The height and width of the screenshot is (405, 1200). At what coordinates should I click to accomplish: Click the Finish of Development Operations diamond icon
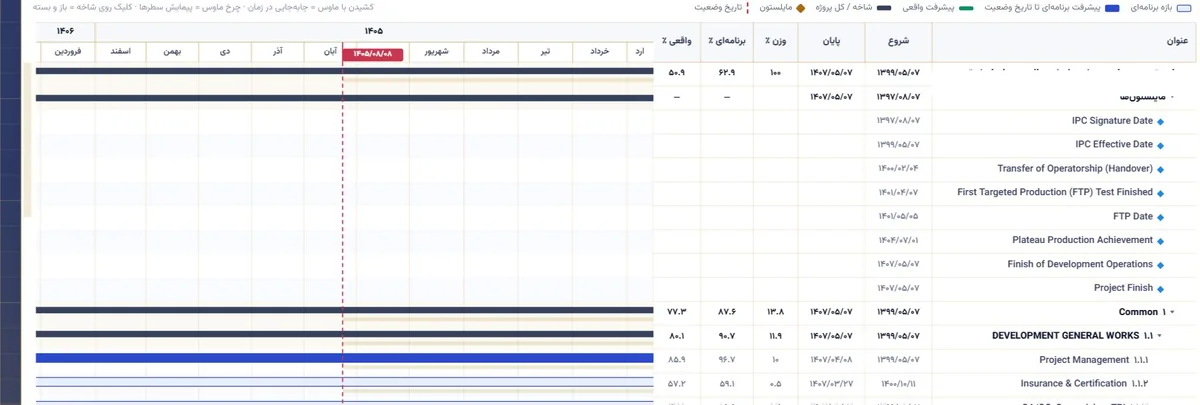click(x=1161, y=265)
